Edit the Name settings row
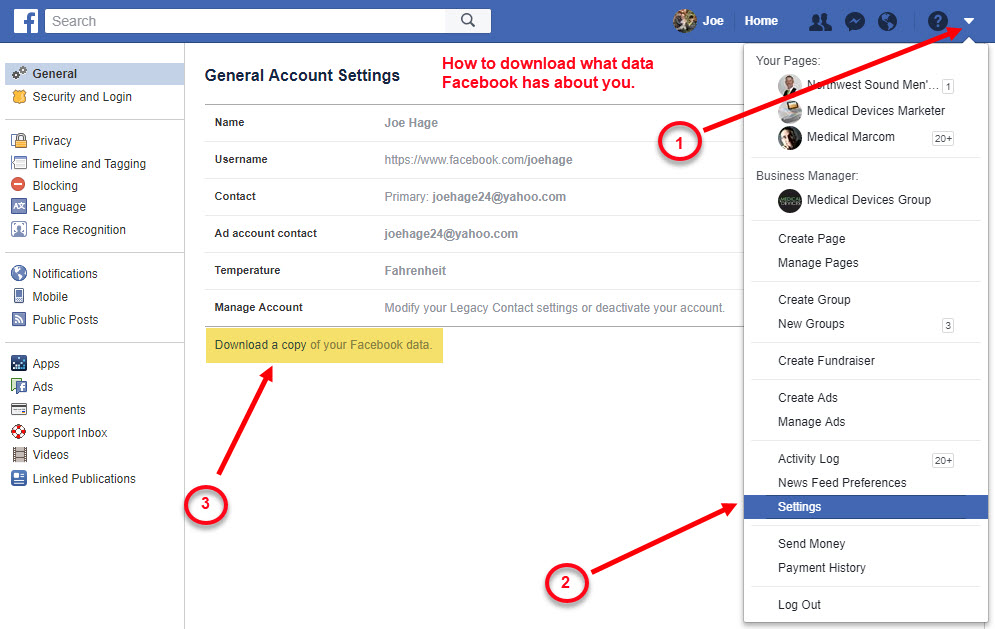The image size is (995, 629). point(474,122)
